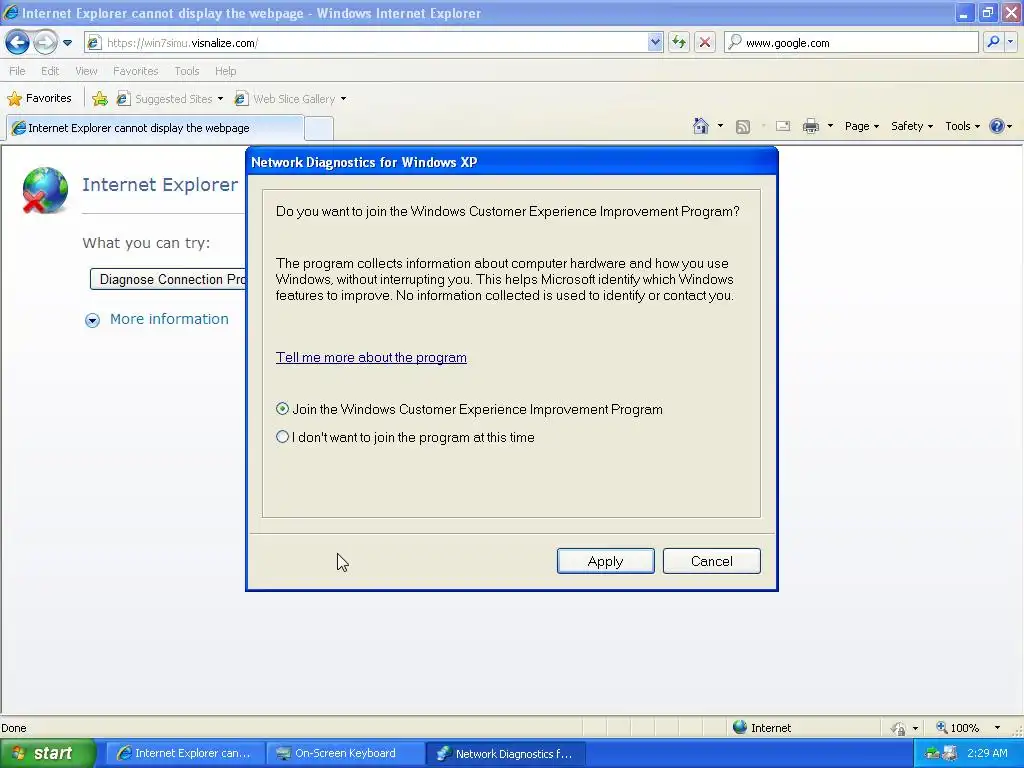Click the Cancel button in dialog

pyautogui.click(x=711, y=561)
